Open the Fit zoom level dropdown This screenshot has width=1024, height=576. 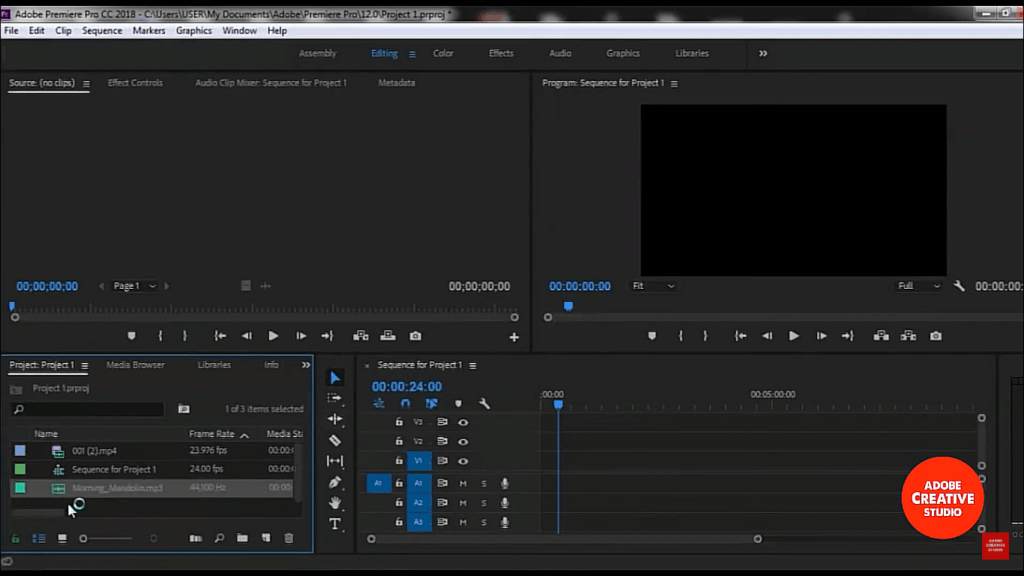[652, 286]
